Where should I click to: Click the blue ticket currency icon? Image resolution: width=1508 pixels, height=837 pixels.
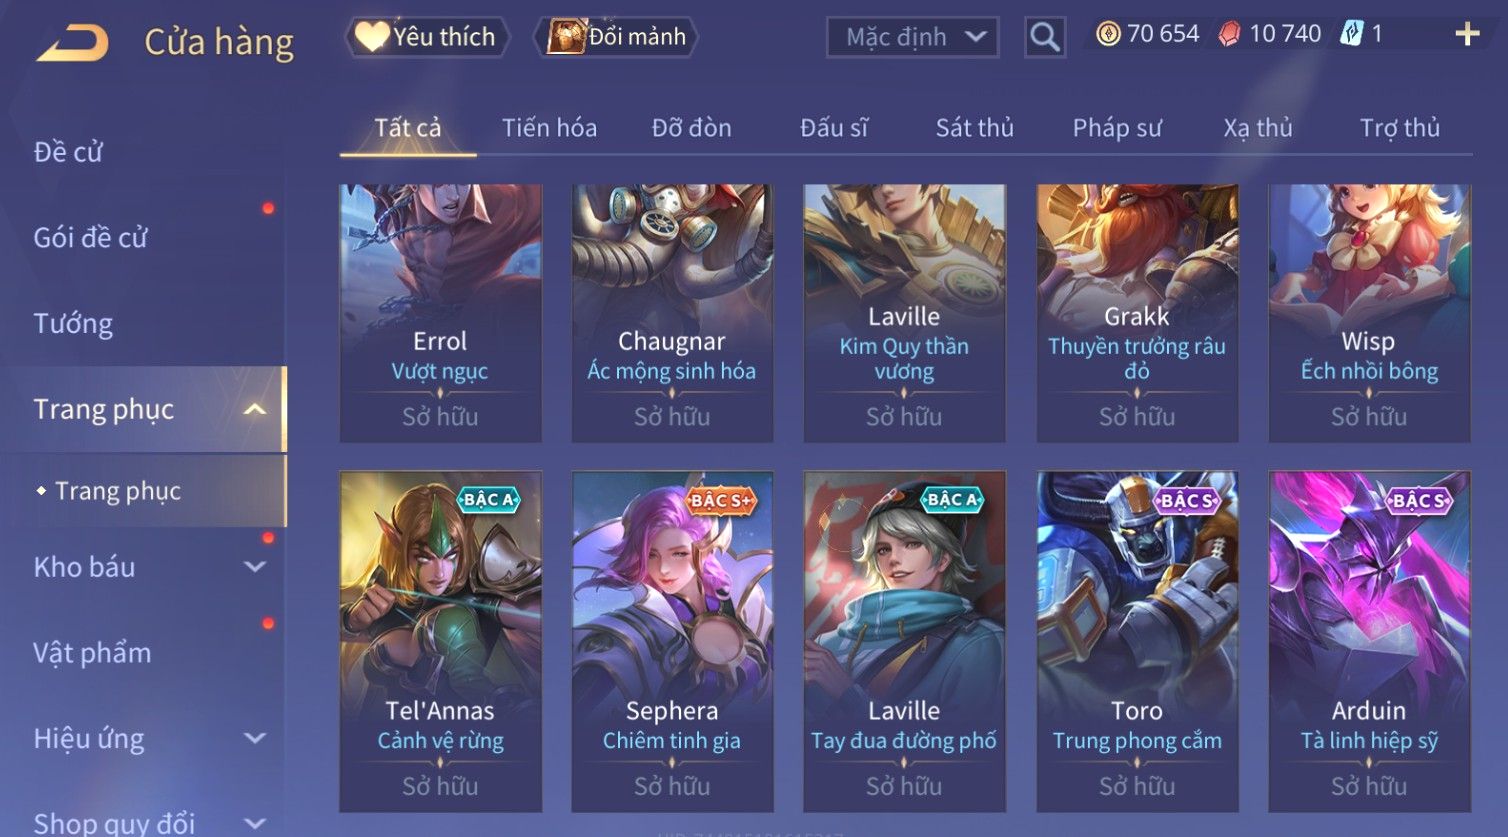1351,34
